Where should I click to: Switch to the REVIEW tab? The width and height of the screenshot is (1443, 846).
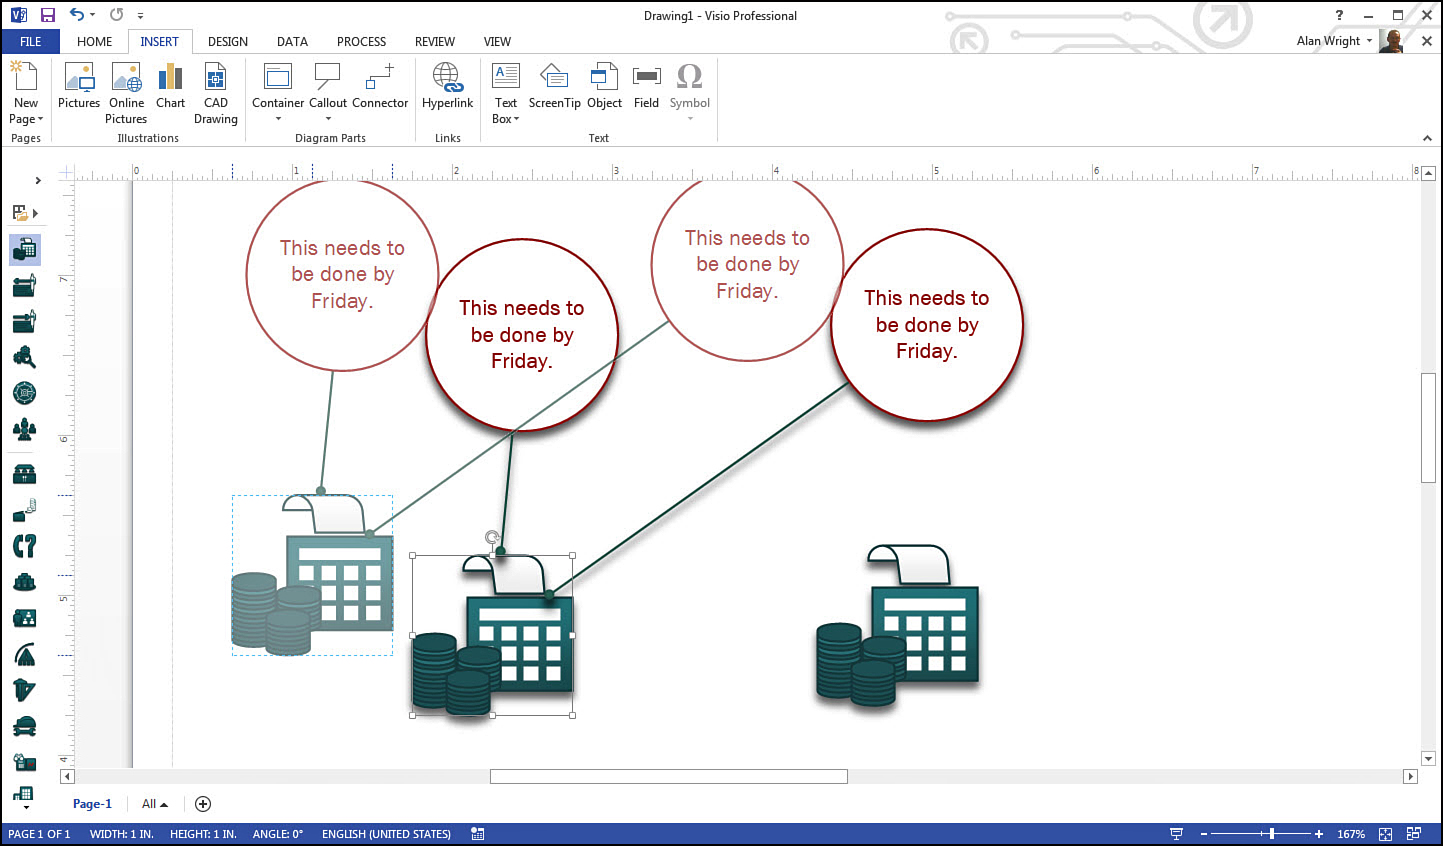pyautogui.click(x=435, y=41)
